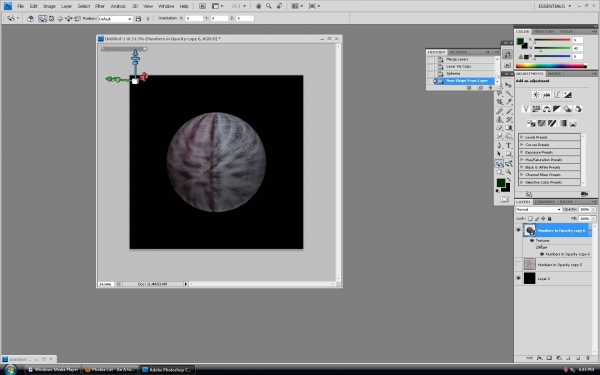Open the blend mode Normal dropdown

click(538, 210)
